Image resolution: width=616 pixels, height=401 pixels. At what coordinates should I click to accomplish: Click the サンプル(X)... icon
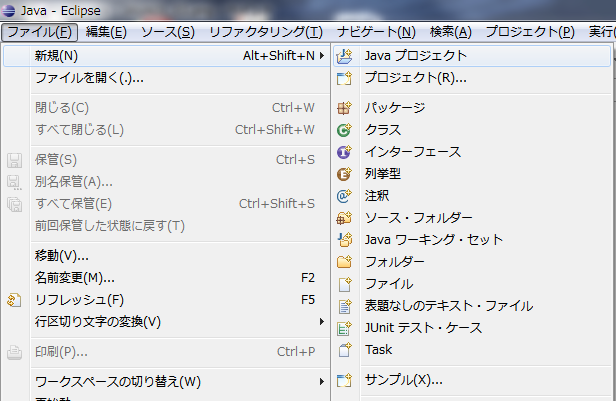click(345, 380)
